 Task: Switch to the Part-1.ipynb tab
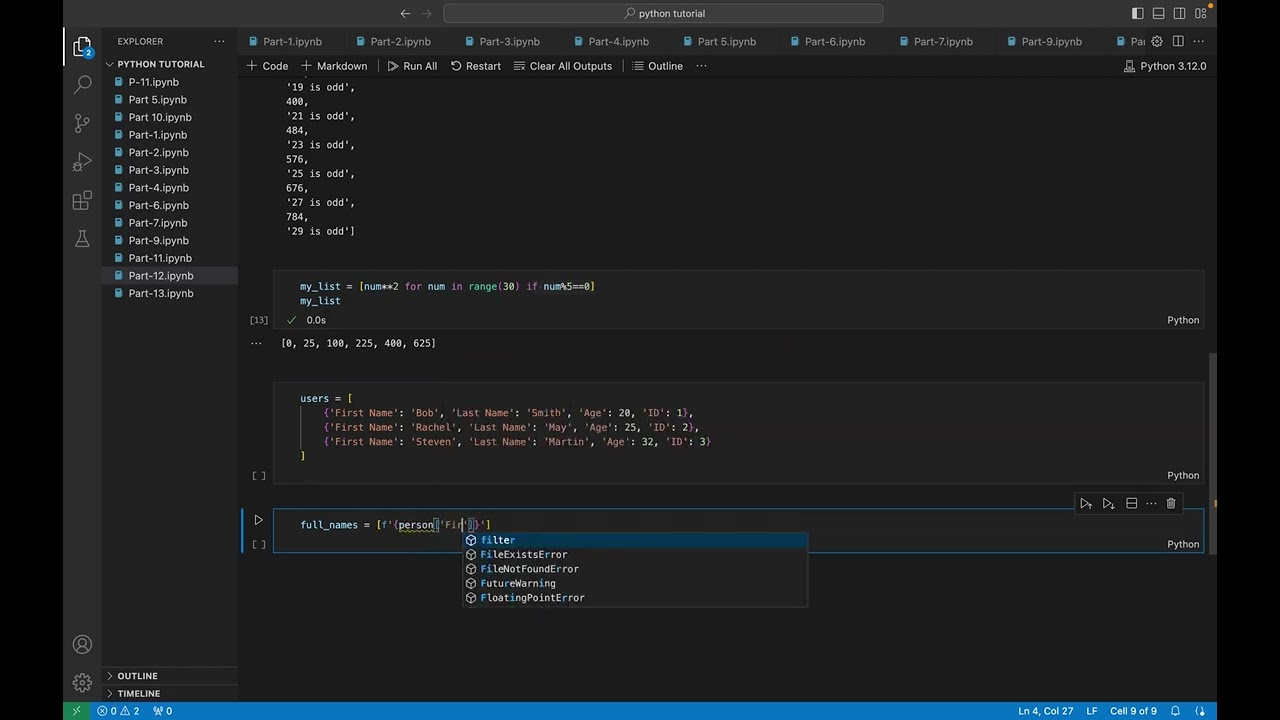[x=292, y=42]
